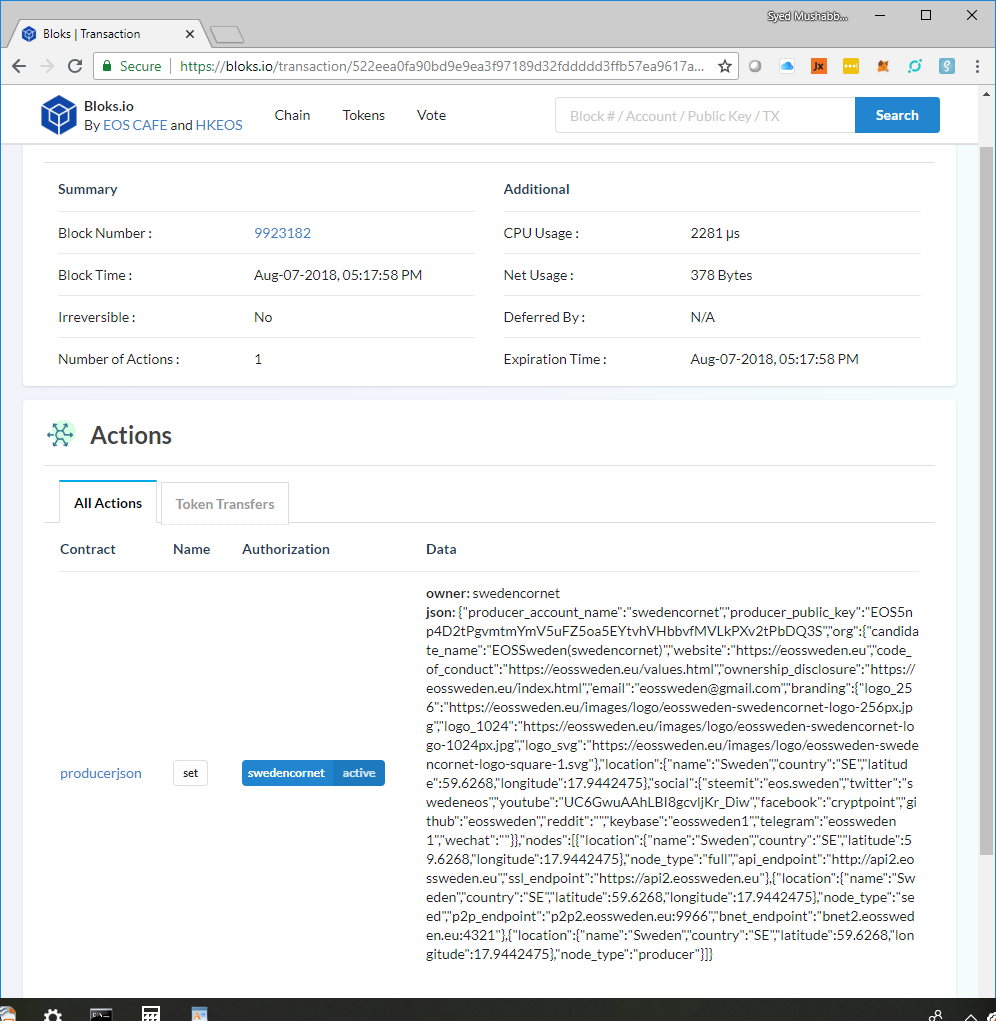Click the secure padlock icon

pos(107,66)
